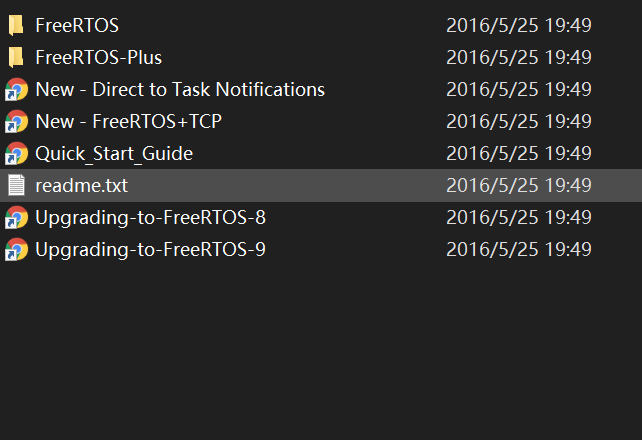Select the readme.txt file name
Viewport: 642px width, 440px height.
(x=81, y=185)
